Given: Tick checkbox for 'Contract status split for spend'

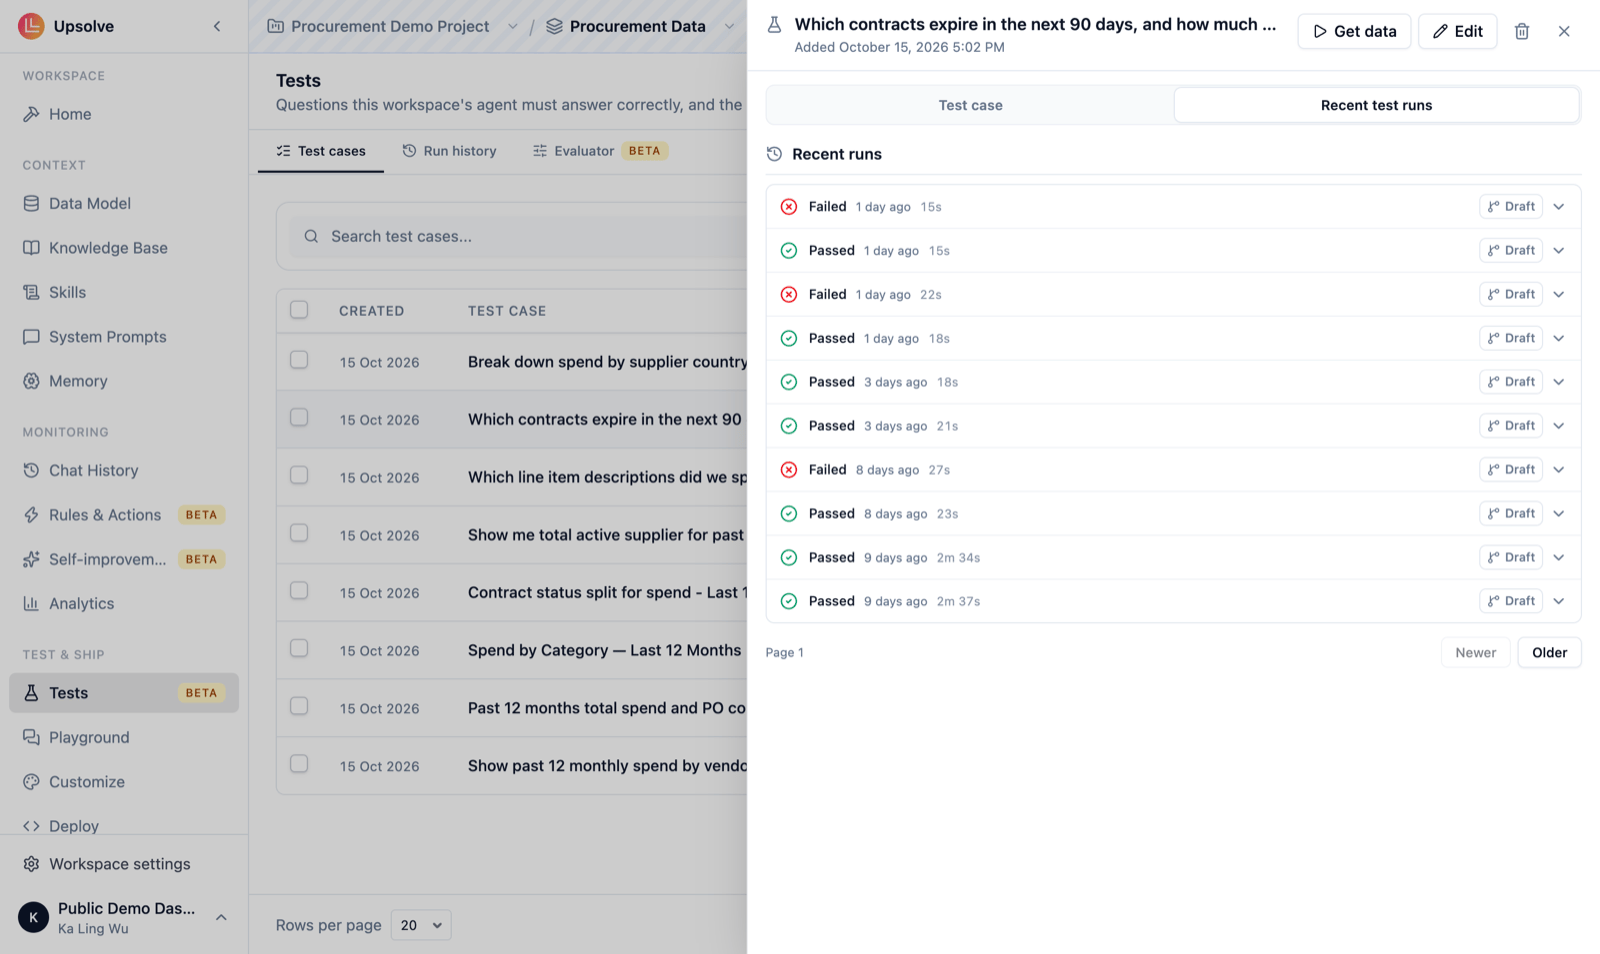Looking at the screenshot, I should pyautogui.click(x=299, y=591).
